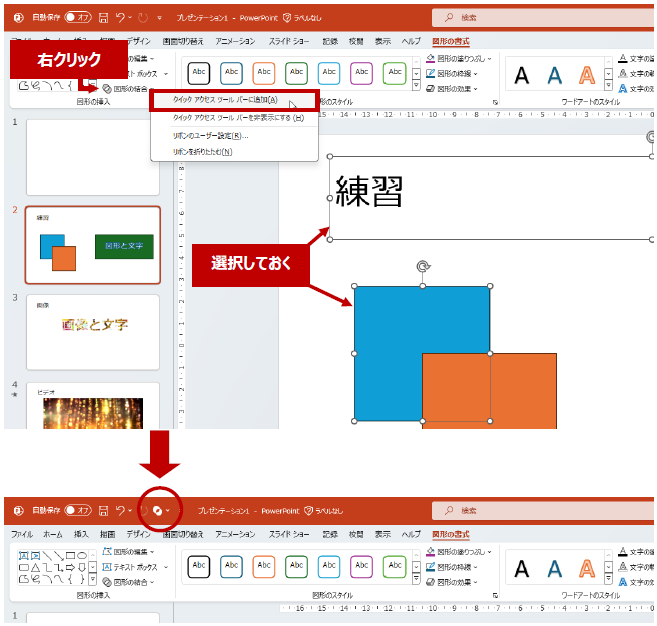Expand the 図形の編集 dropdown in the lower ribbon
657x626 pixels.
[134, 552]
